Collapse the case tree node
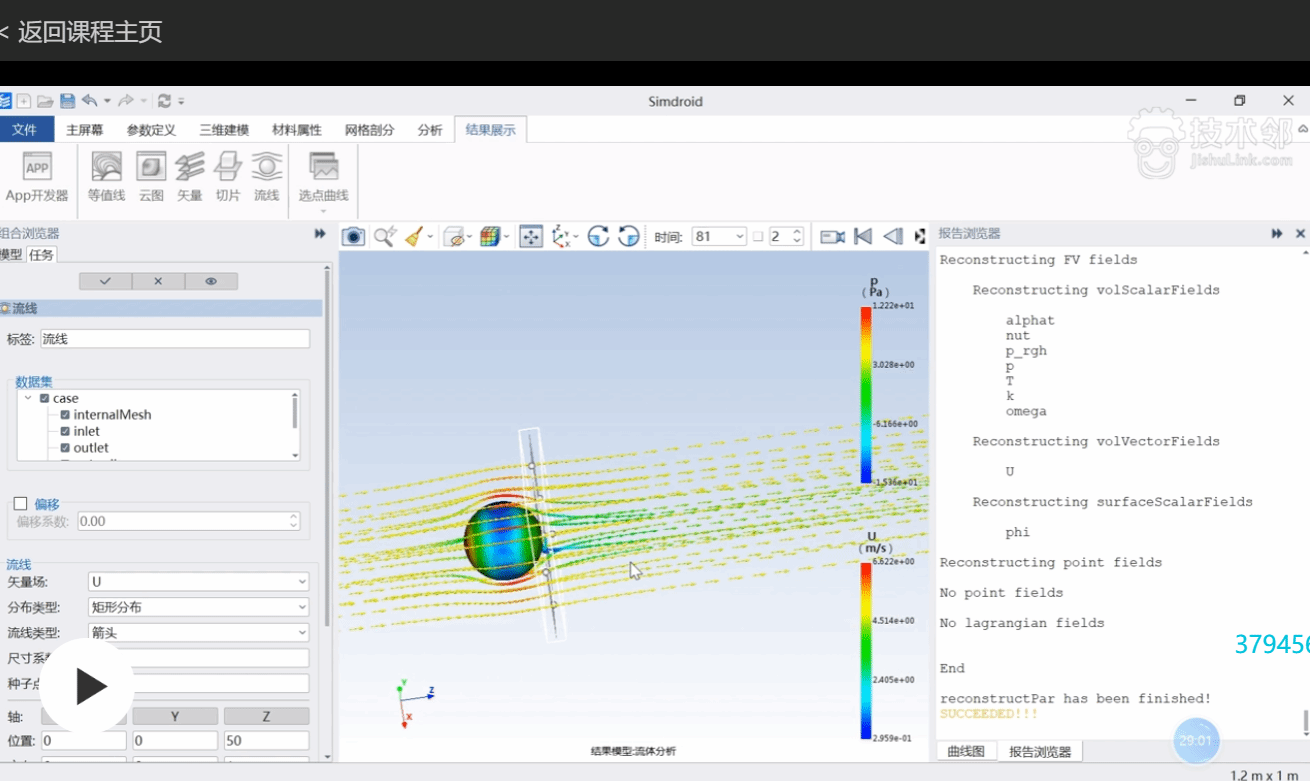 coord(28,398)
